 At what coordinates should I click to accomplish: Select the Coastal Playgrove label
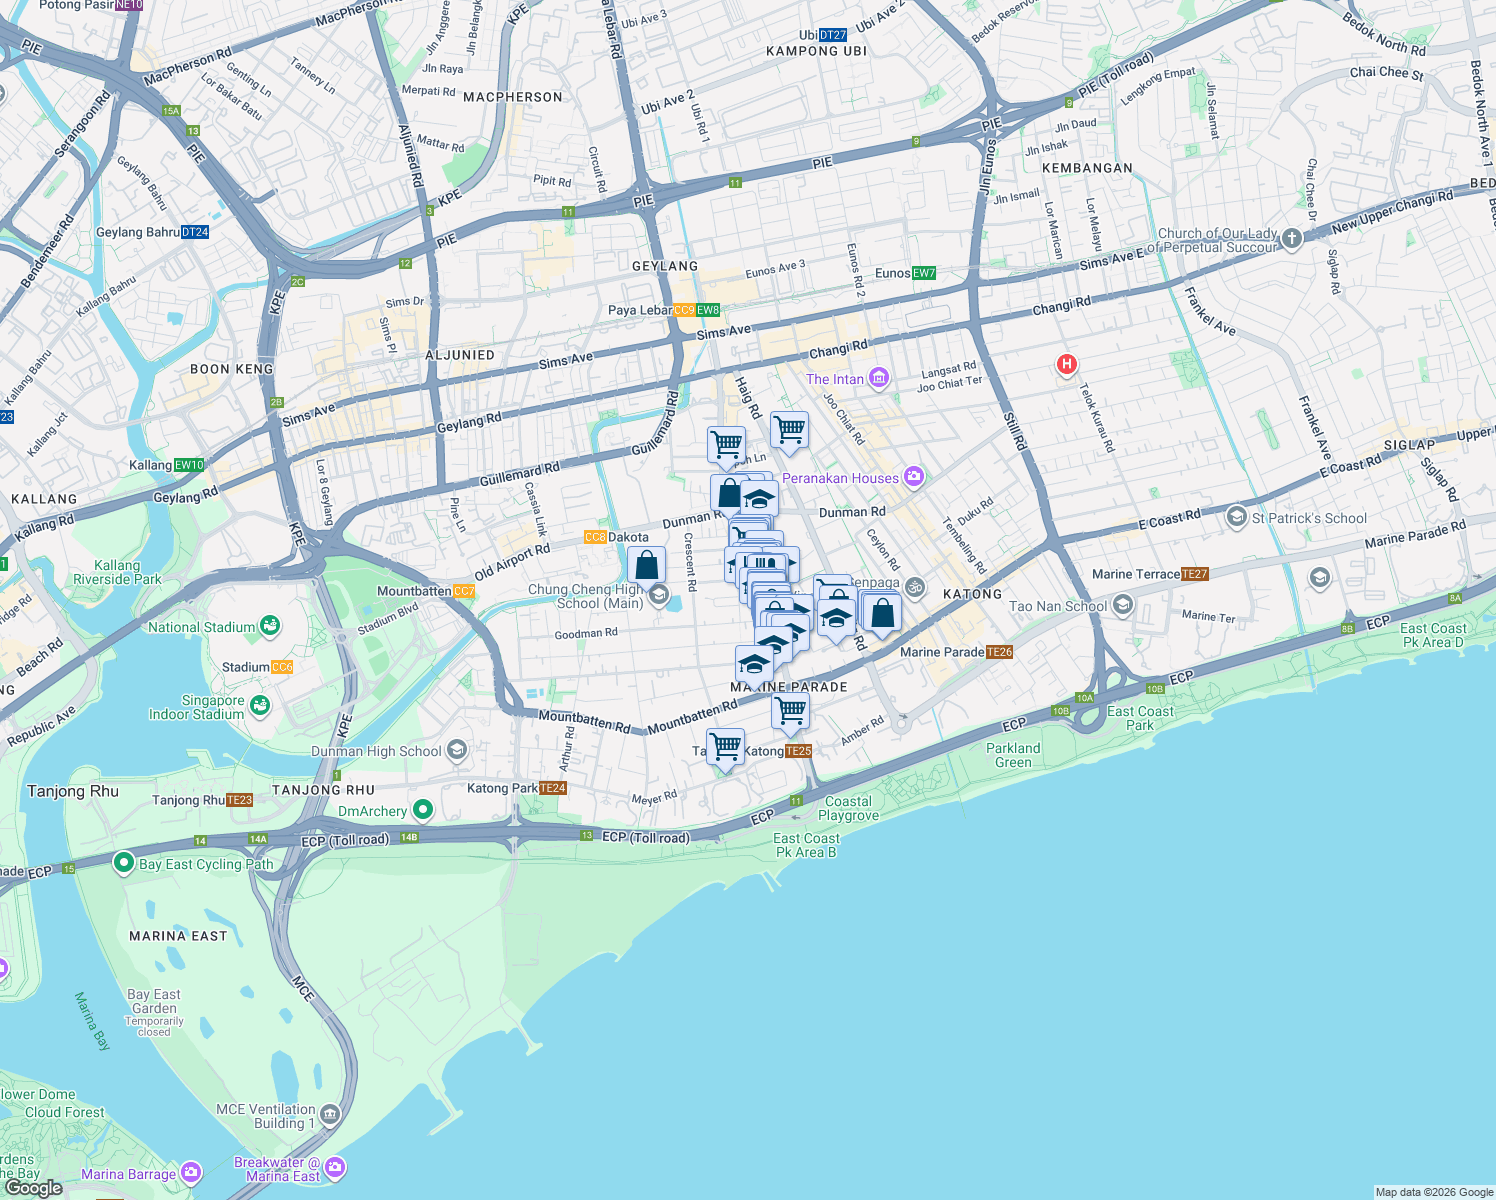(848, 808)
